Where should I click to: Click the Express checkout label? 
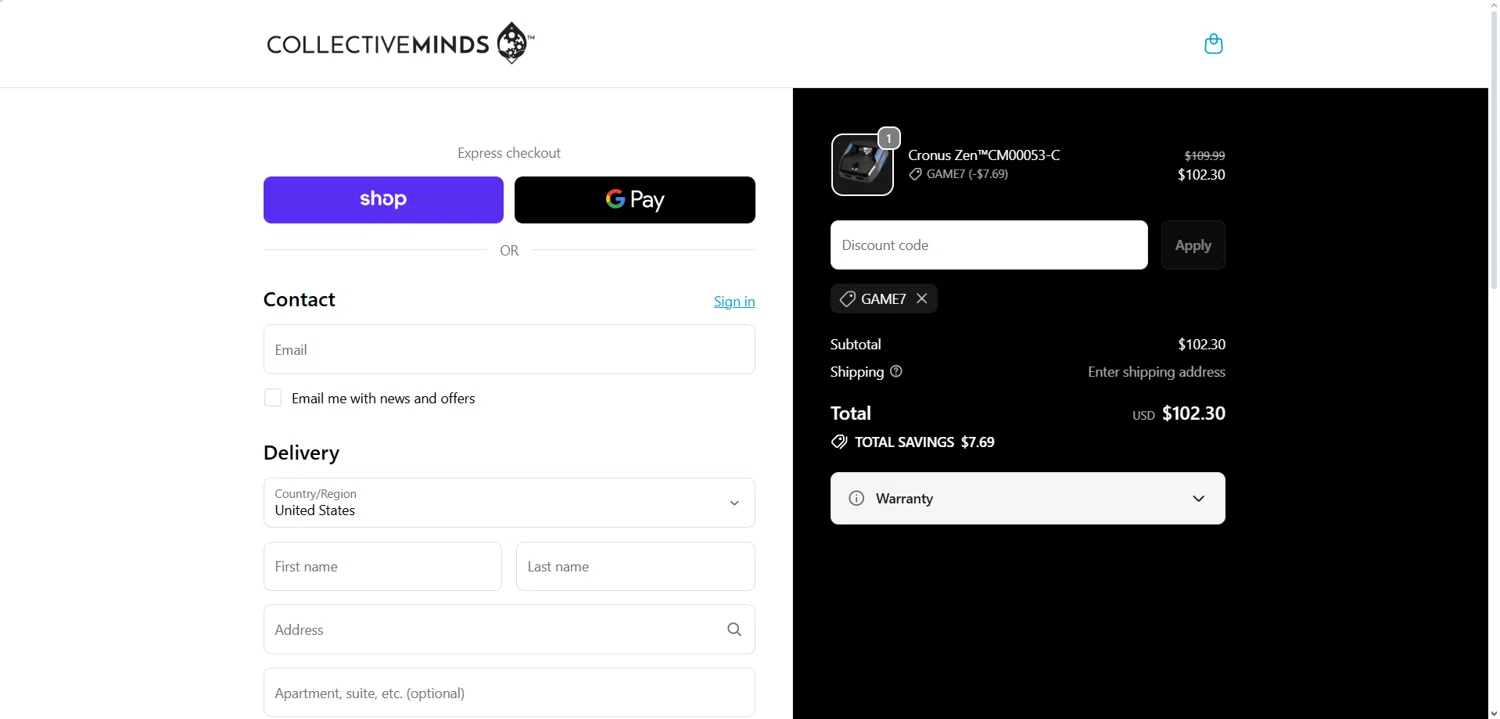click(509, 153)
